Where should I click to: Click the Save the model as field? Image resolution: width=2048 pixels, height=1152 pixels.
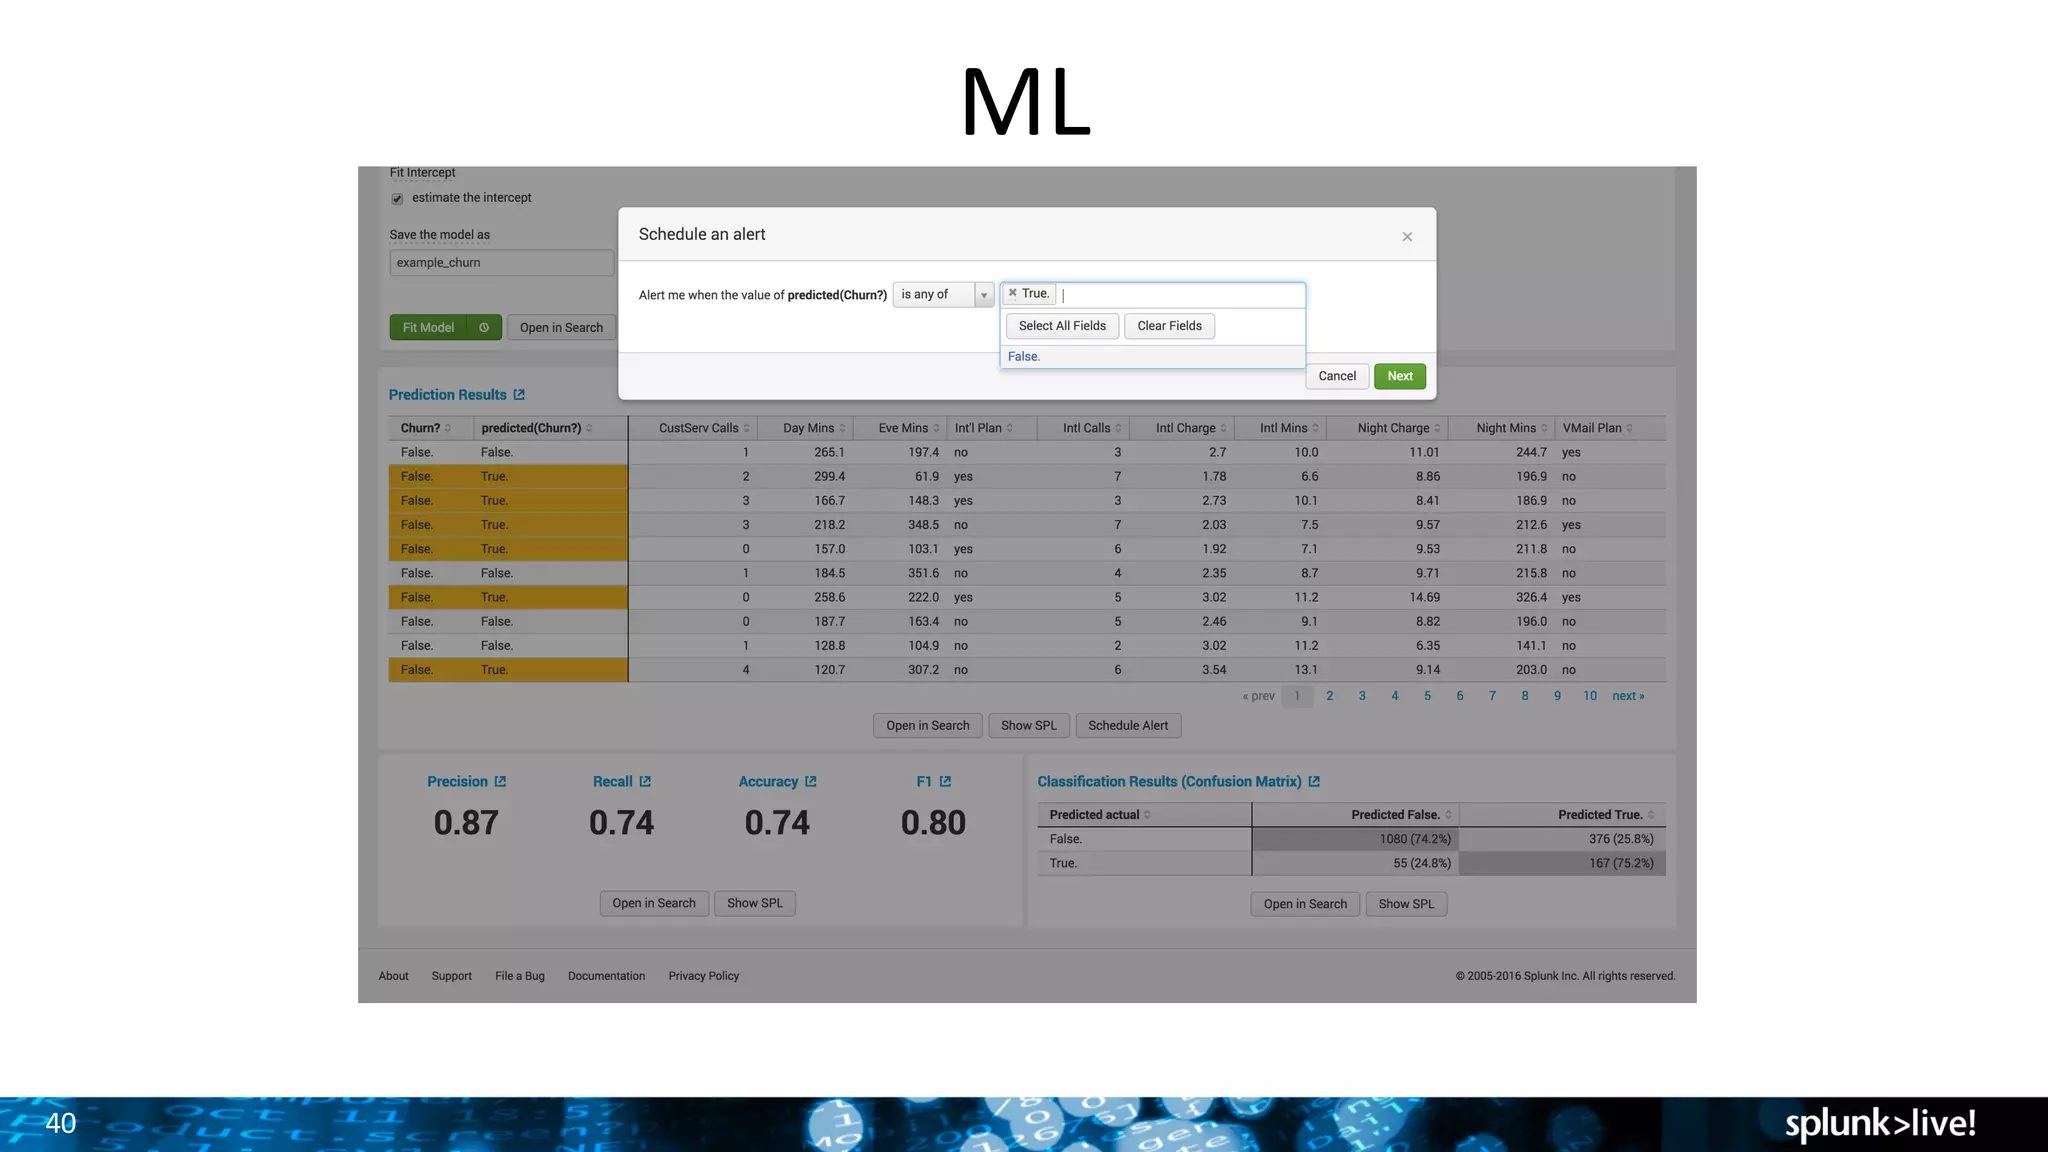(501, 263)
